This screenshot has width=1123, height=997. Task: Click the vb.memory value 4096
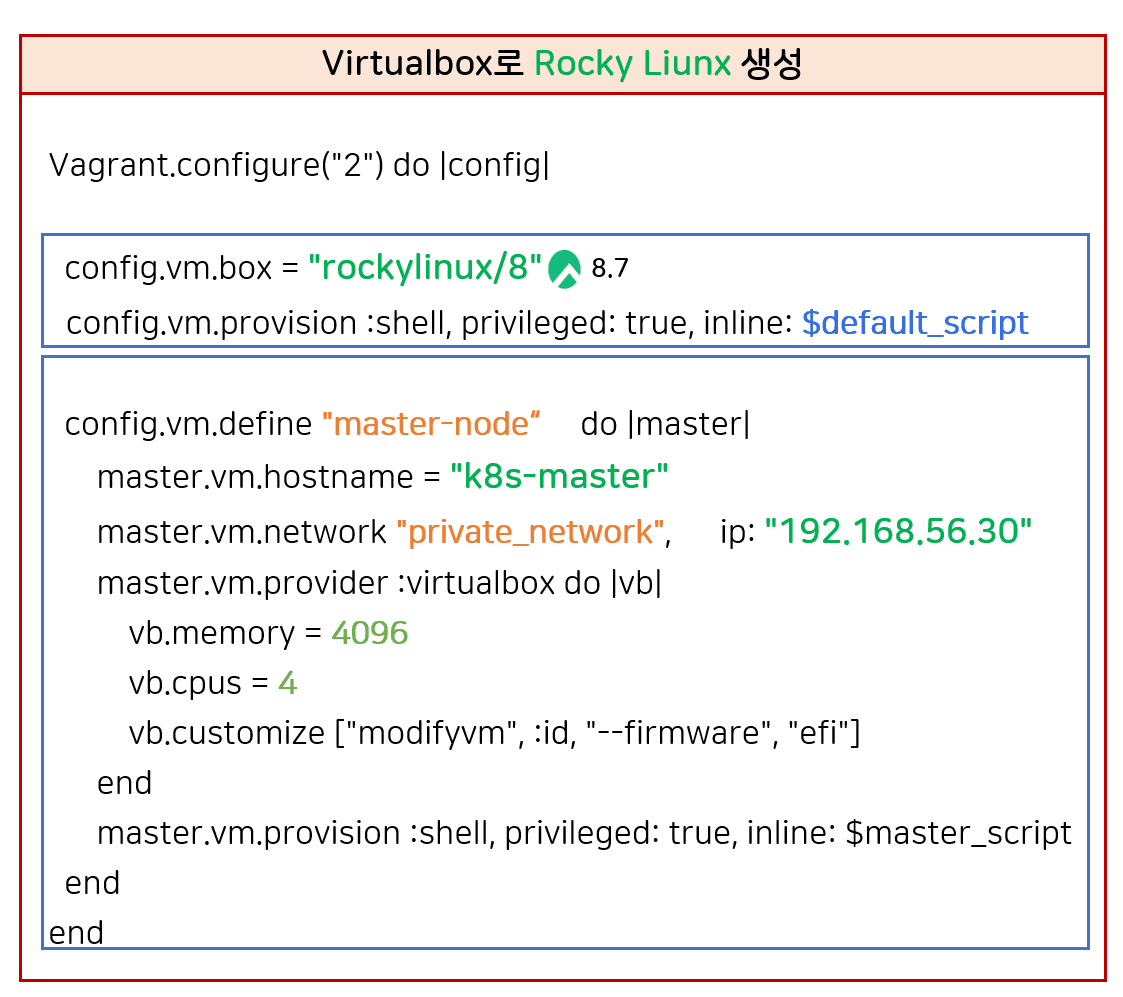[369, 633]
